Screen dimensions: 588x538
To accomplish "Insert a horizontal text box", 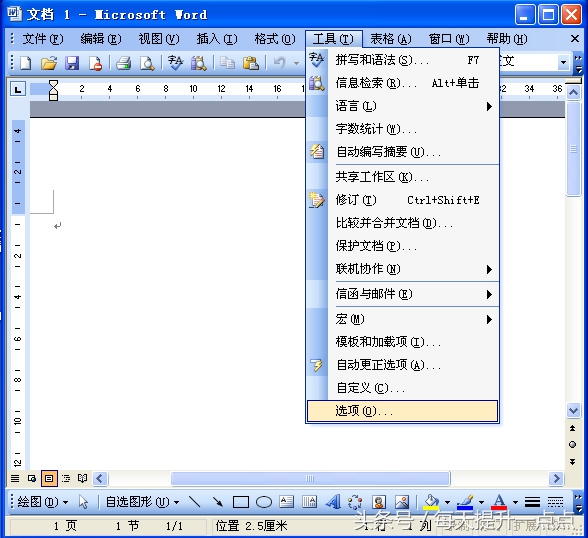I will (x=286, y=502).
